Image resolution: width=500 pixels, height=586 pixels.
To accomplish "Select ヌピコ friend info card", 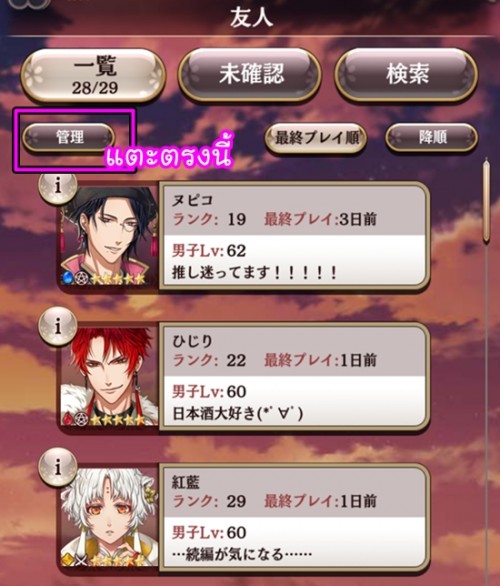I will [294, 235].
